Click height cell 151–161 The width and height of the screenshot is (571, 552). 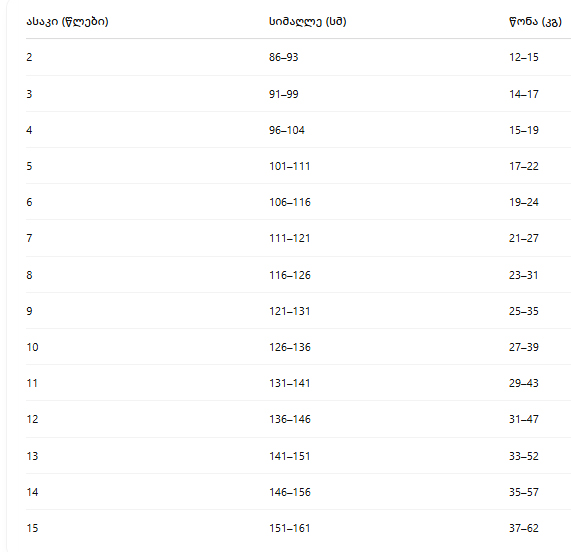290,528
